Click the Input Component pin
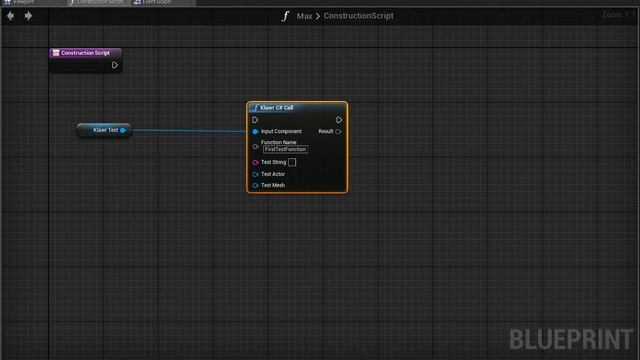This screenshot has height=360, width=640. pyautogui.click(x=256, y=131)
